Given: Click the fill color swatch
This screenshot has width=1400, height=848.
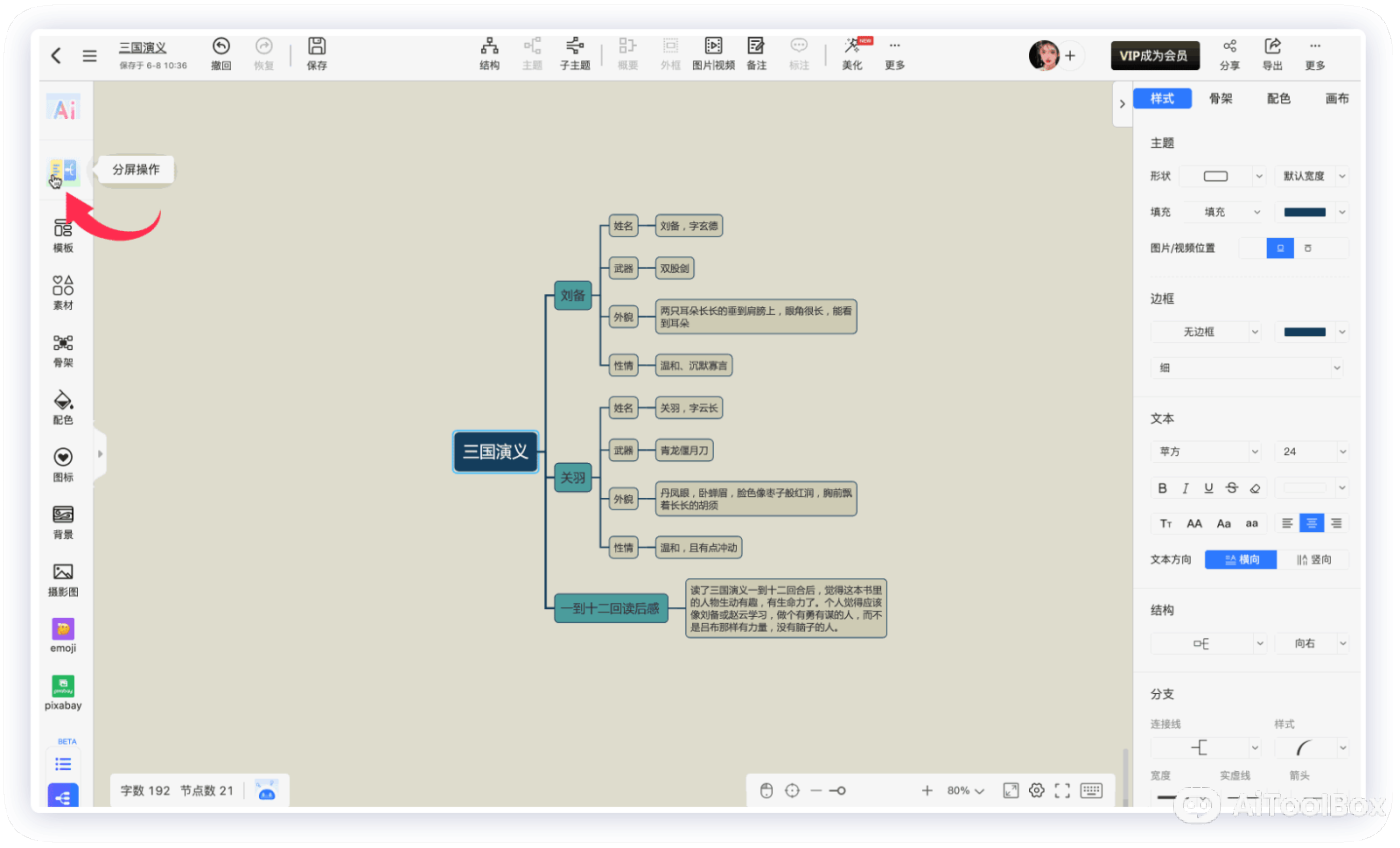Looking at the screenshot, I should 1304,212.
